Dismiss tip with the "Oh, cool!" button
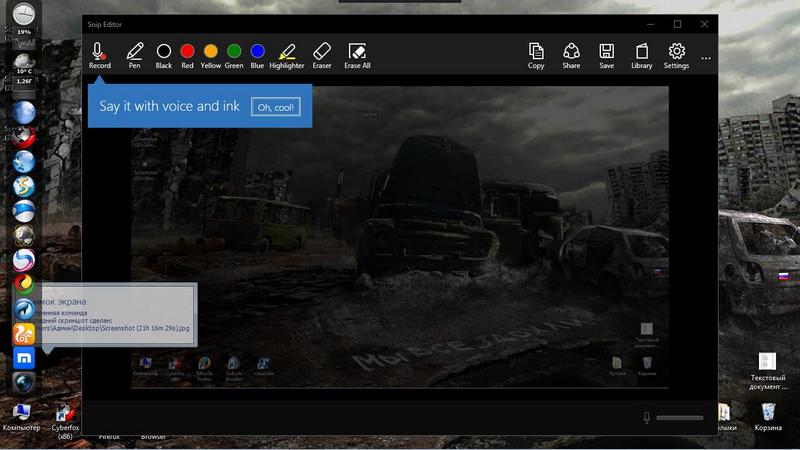 point(276,107)
